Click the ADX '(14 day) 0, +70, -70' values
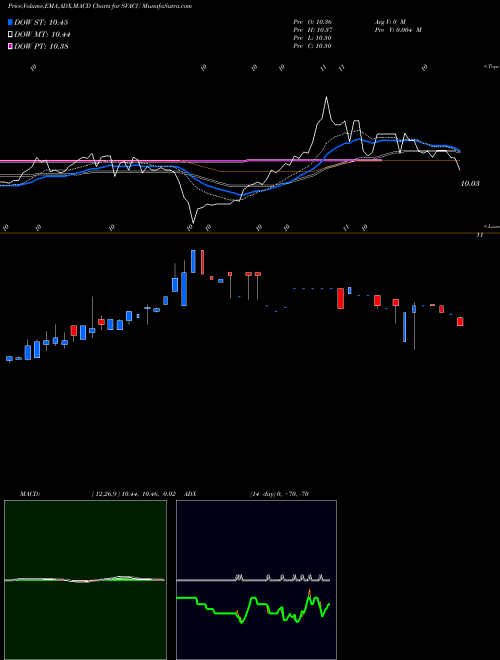Image resolution: width=500 pixels, height=660 pixels. [x=279, y=494]
